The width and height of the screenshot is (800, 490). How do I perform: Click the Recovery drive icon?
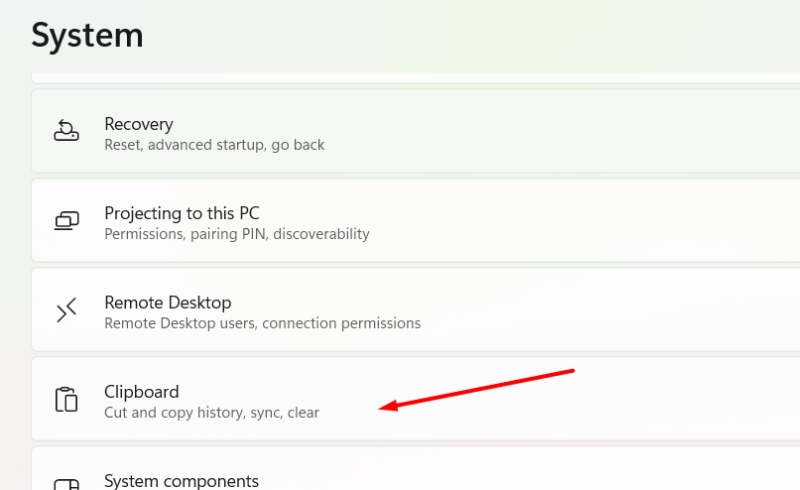point(66,131)
